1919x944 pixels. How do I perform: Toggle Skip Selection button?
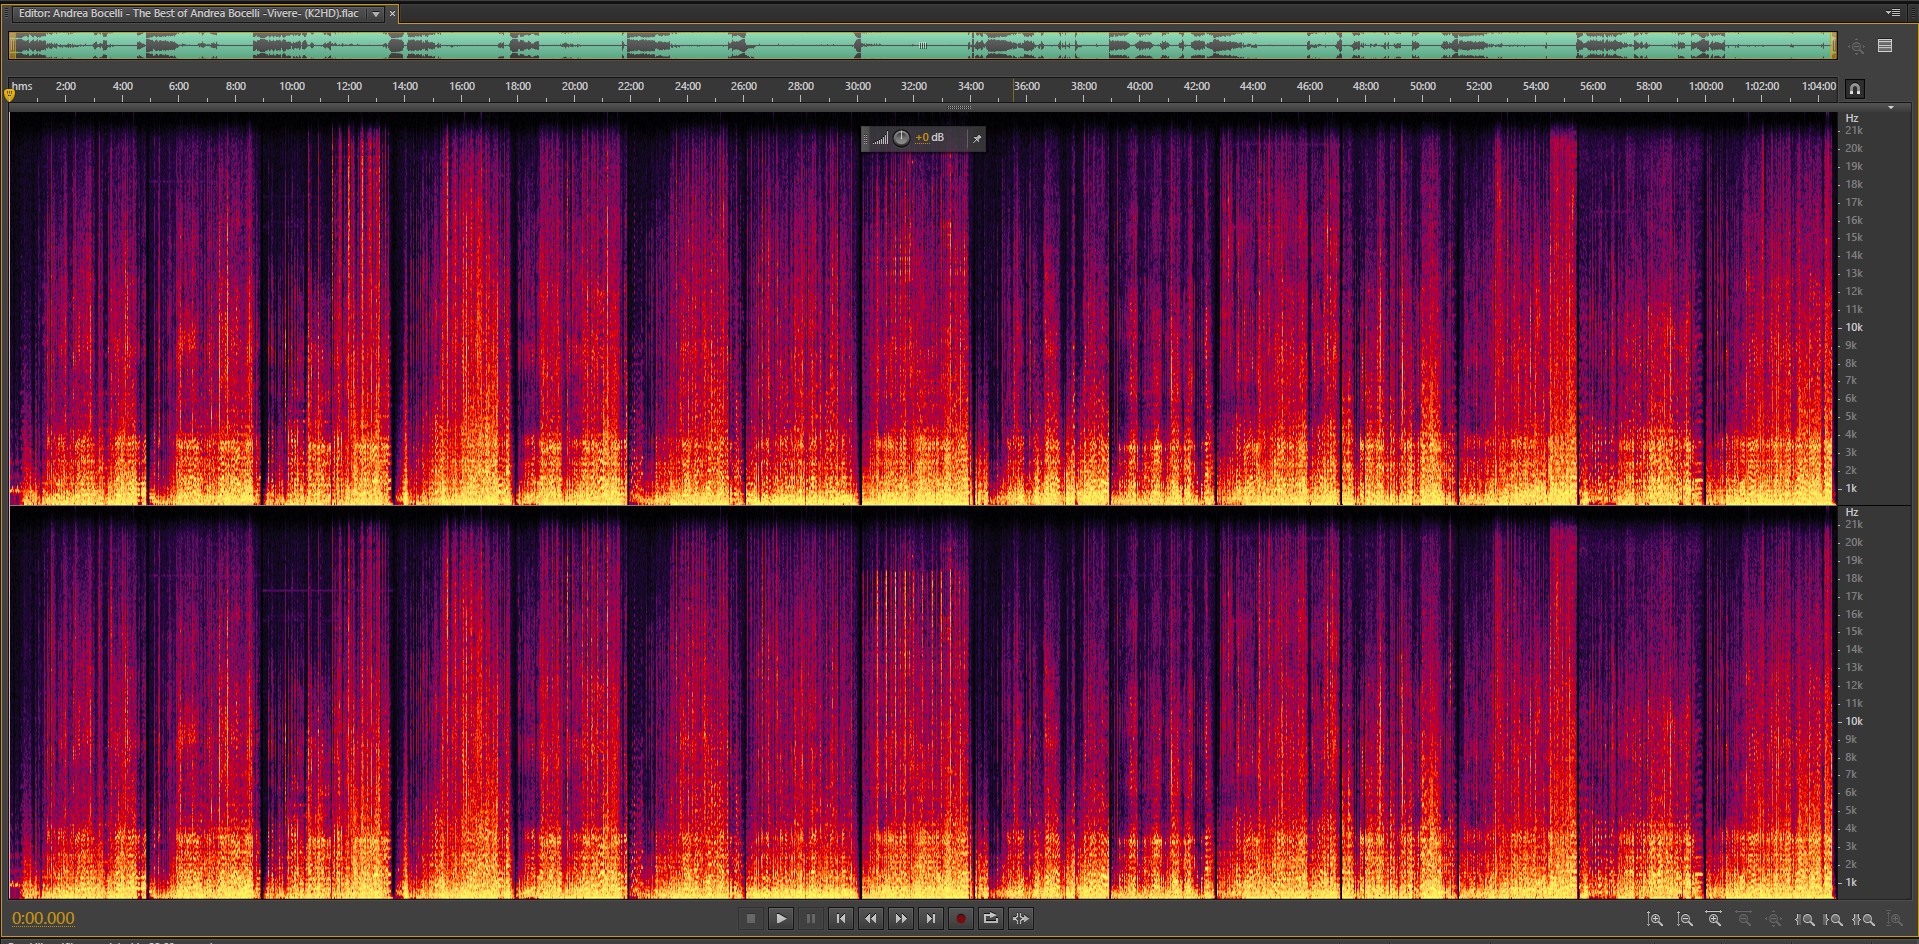(x=1020, y=918)
